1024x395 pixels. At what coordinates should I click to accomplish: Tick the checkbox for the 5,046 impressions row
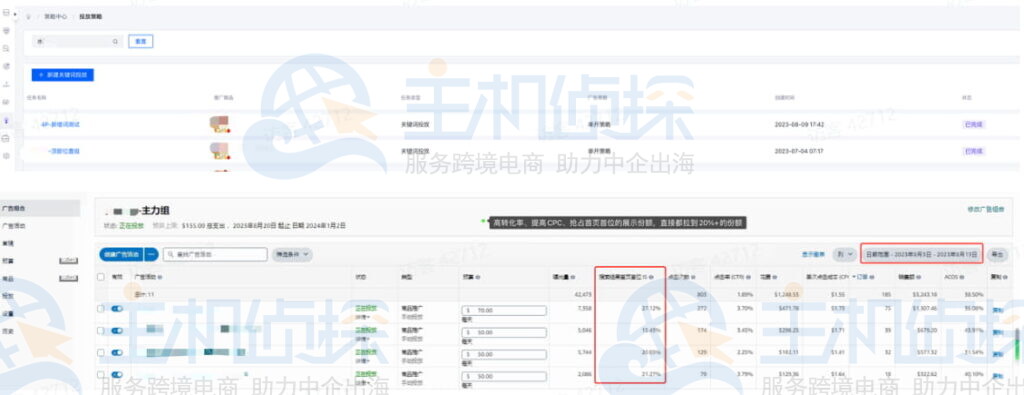tap(101, 331)
